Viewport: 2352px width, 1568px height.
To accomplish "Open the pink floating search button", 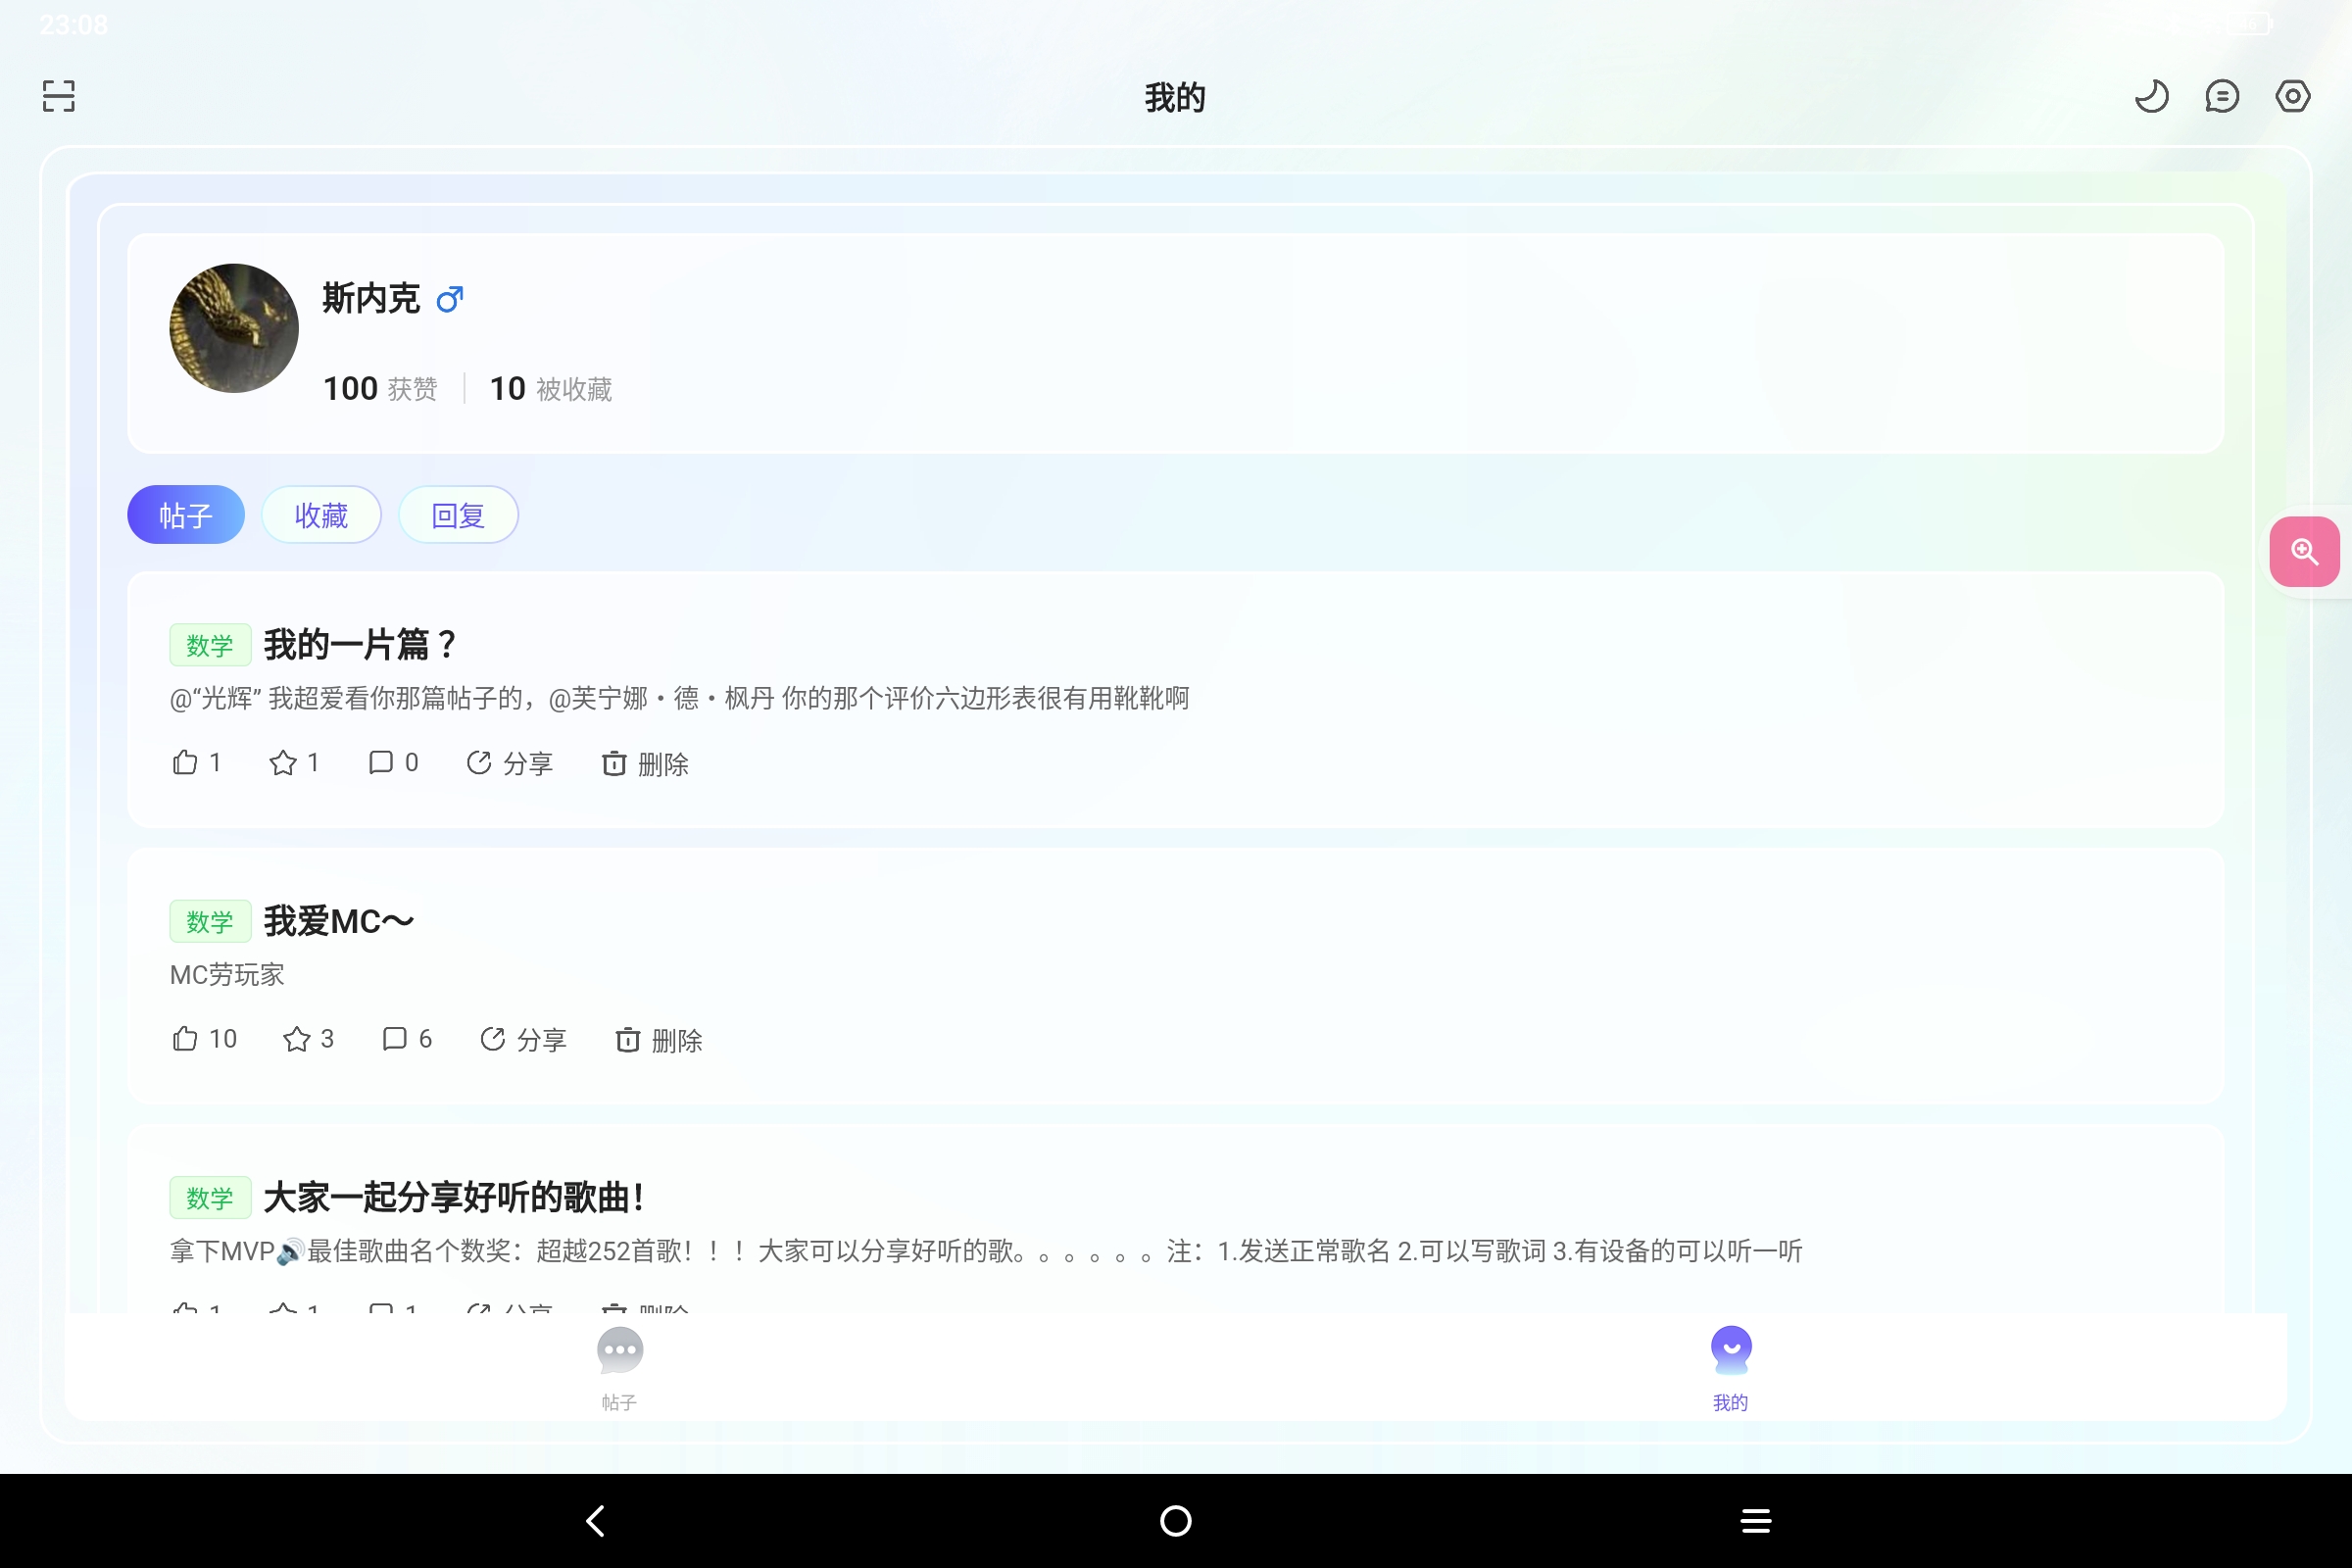I will (2304, 551).
